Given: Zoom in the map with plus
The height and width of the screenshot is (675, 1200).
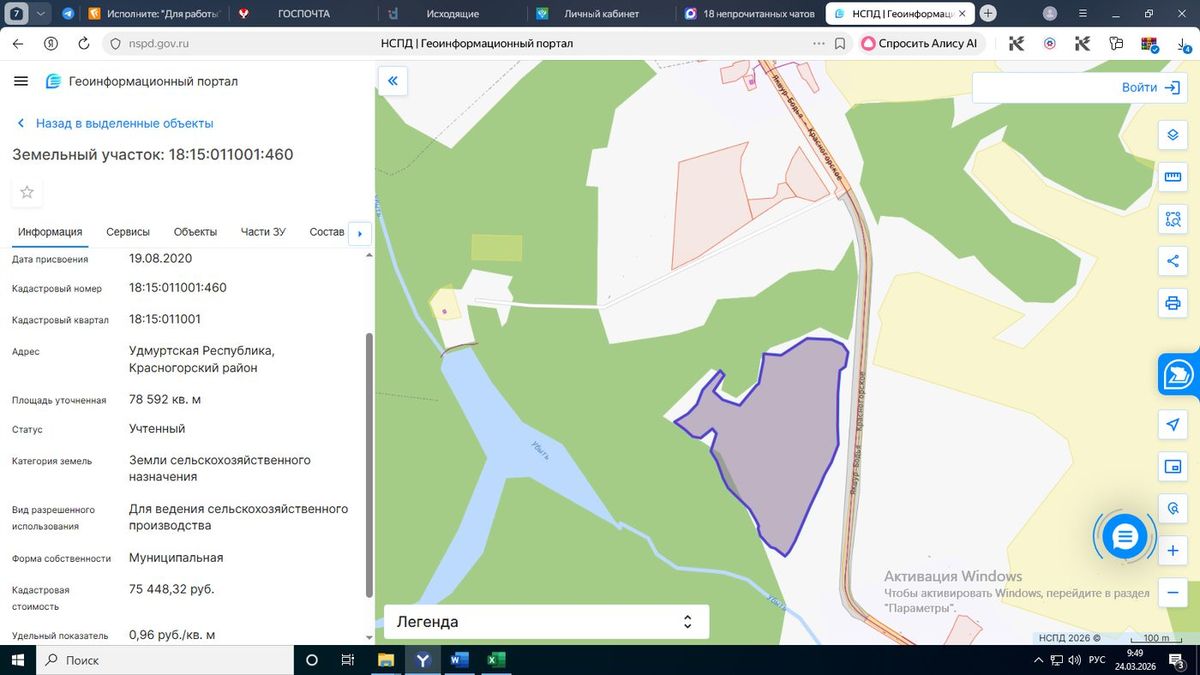Looking at the screenshot, I should point(1173,551).
